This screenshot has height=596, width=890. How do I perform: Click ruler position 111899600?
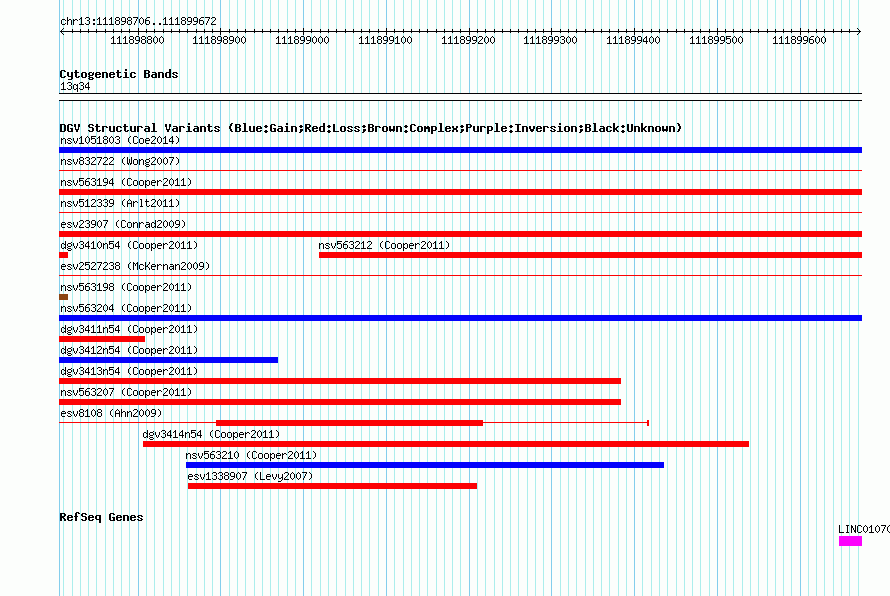coord(799,40)
